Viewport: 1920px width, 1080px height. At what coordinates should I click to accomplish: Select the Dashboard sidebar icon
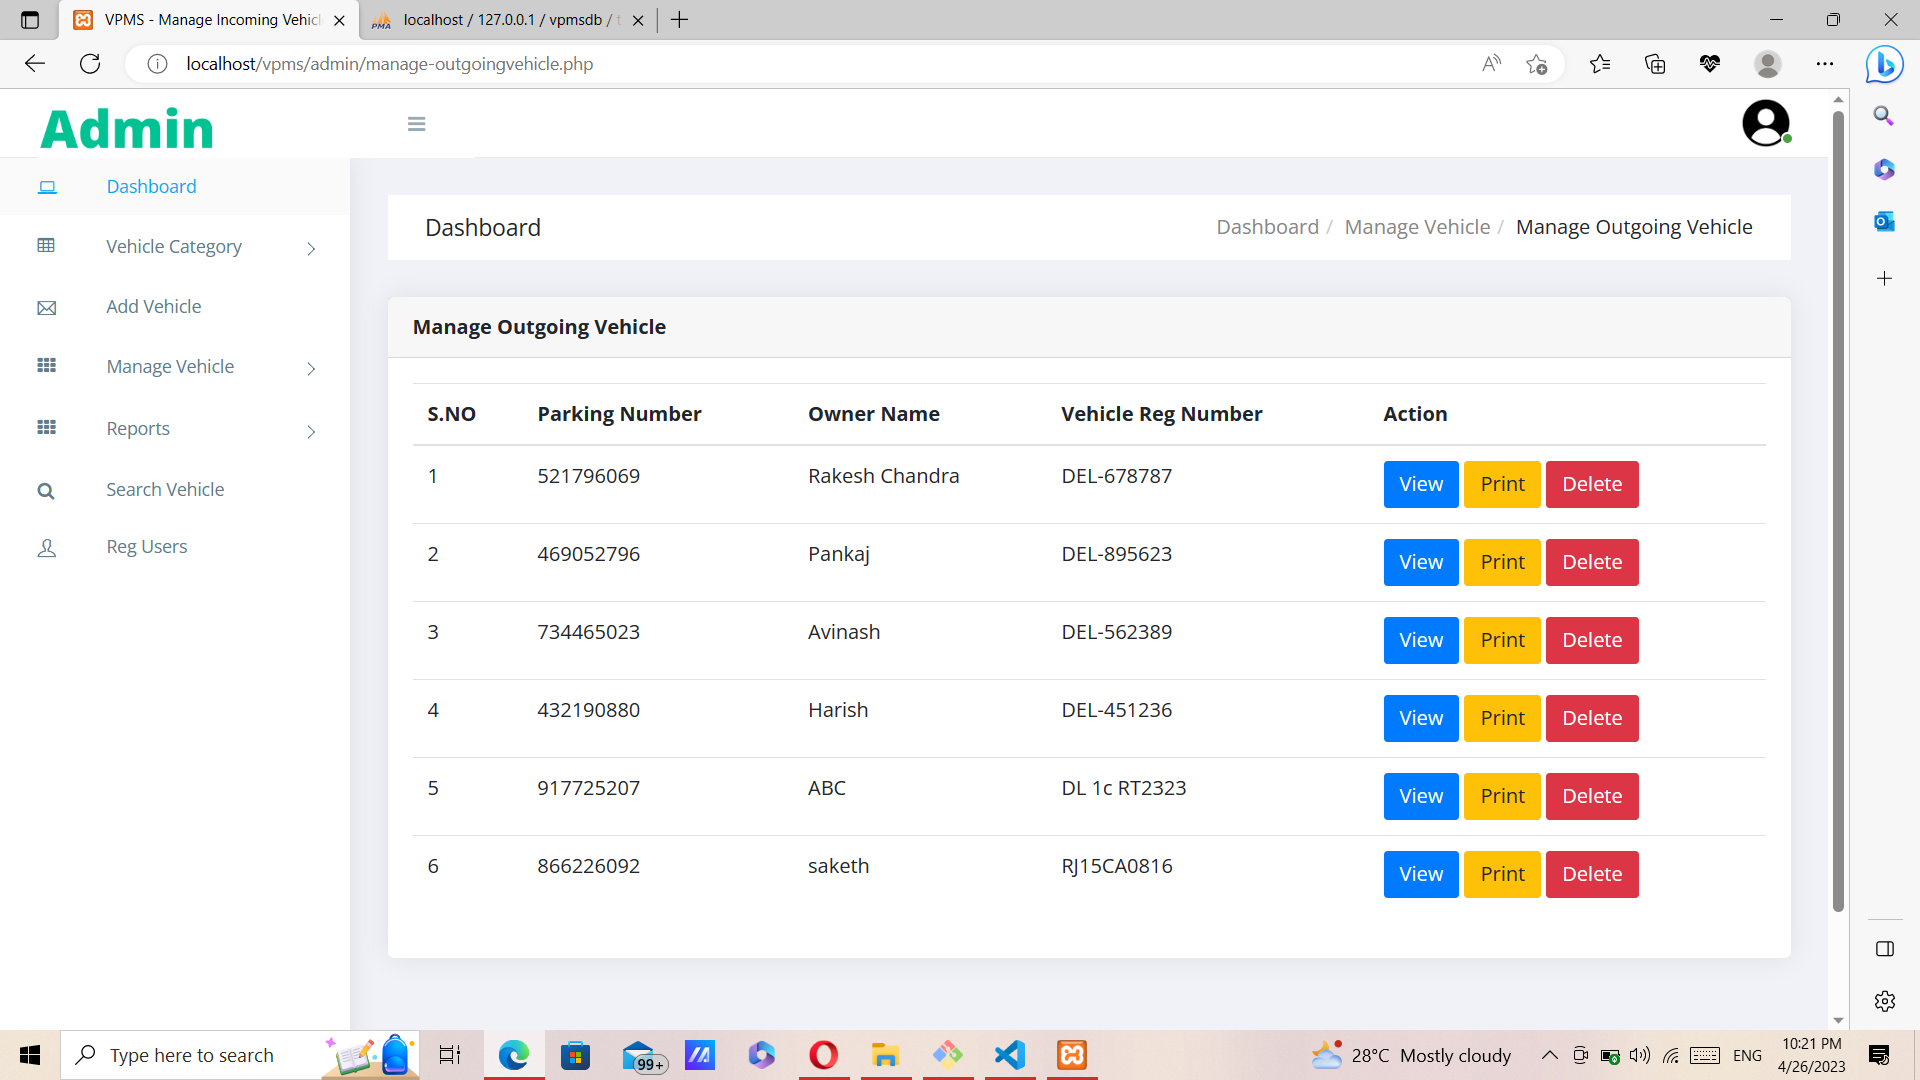[46, 186]
